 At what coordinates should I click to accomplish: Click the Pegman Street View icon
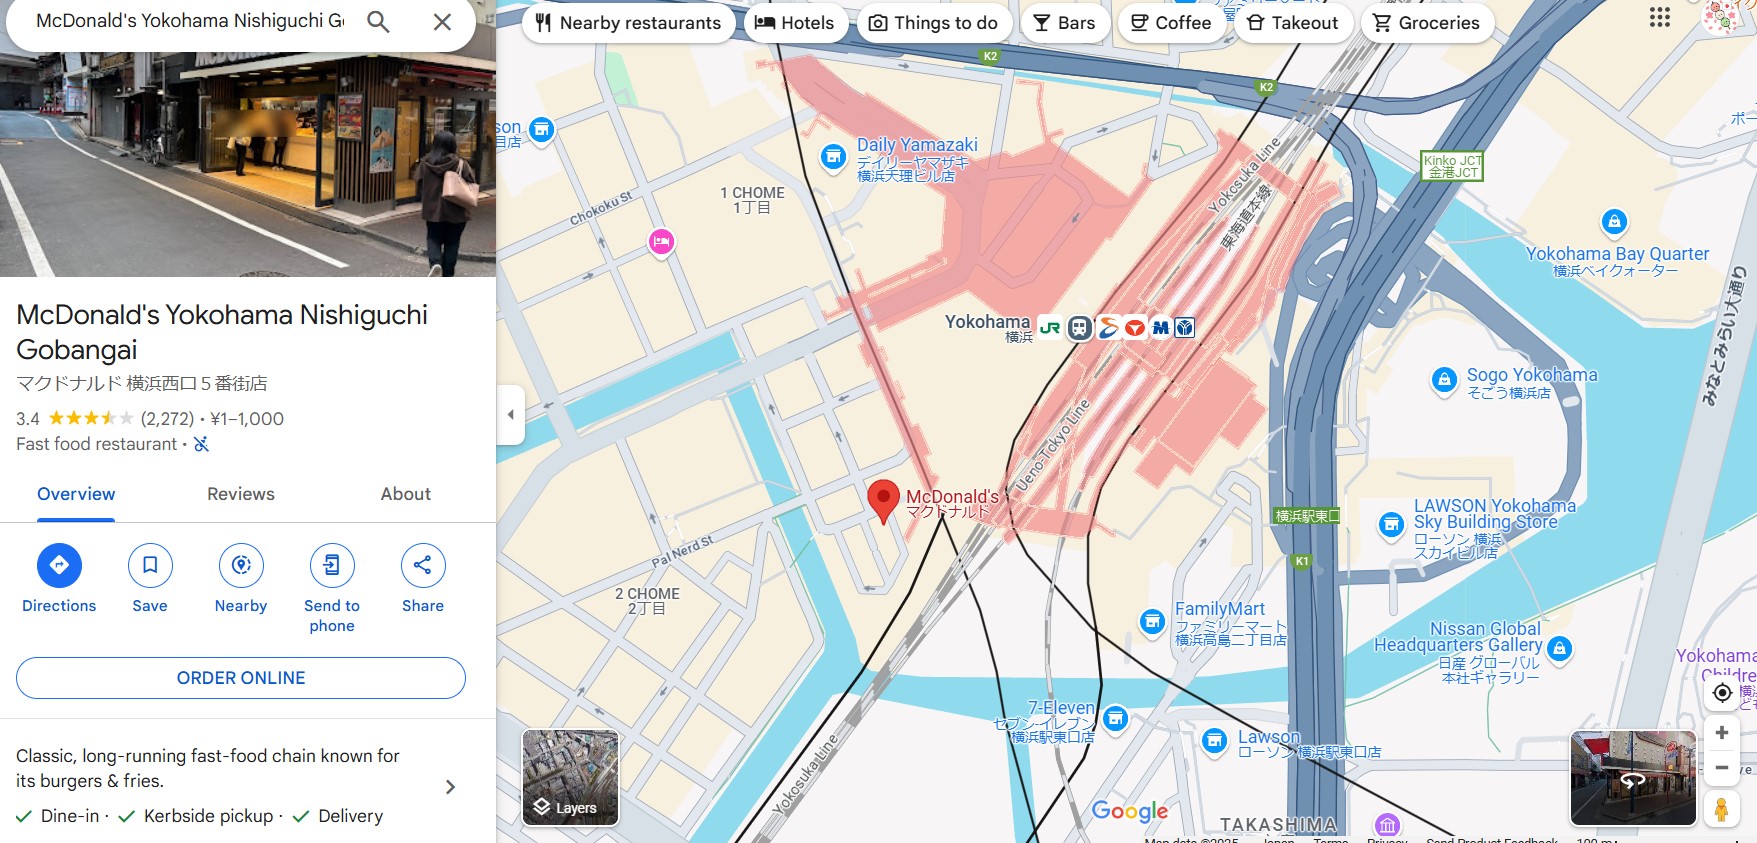(1721, 808)
